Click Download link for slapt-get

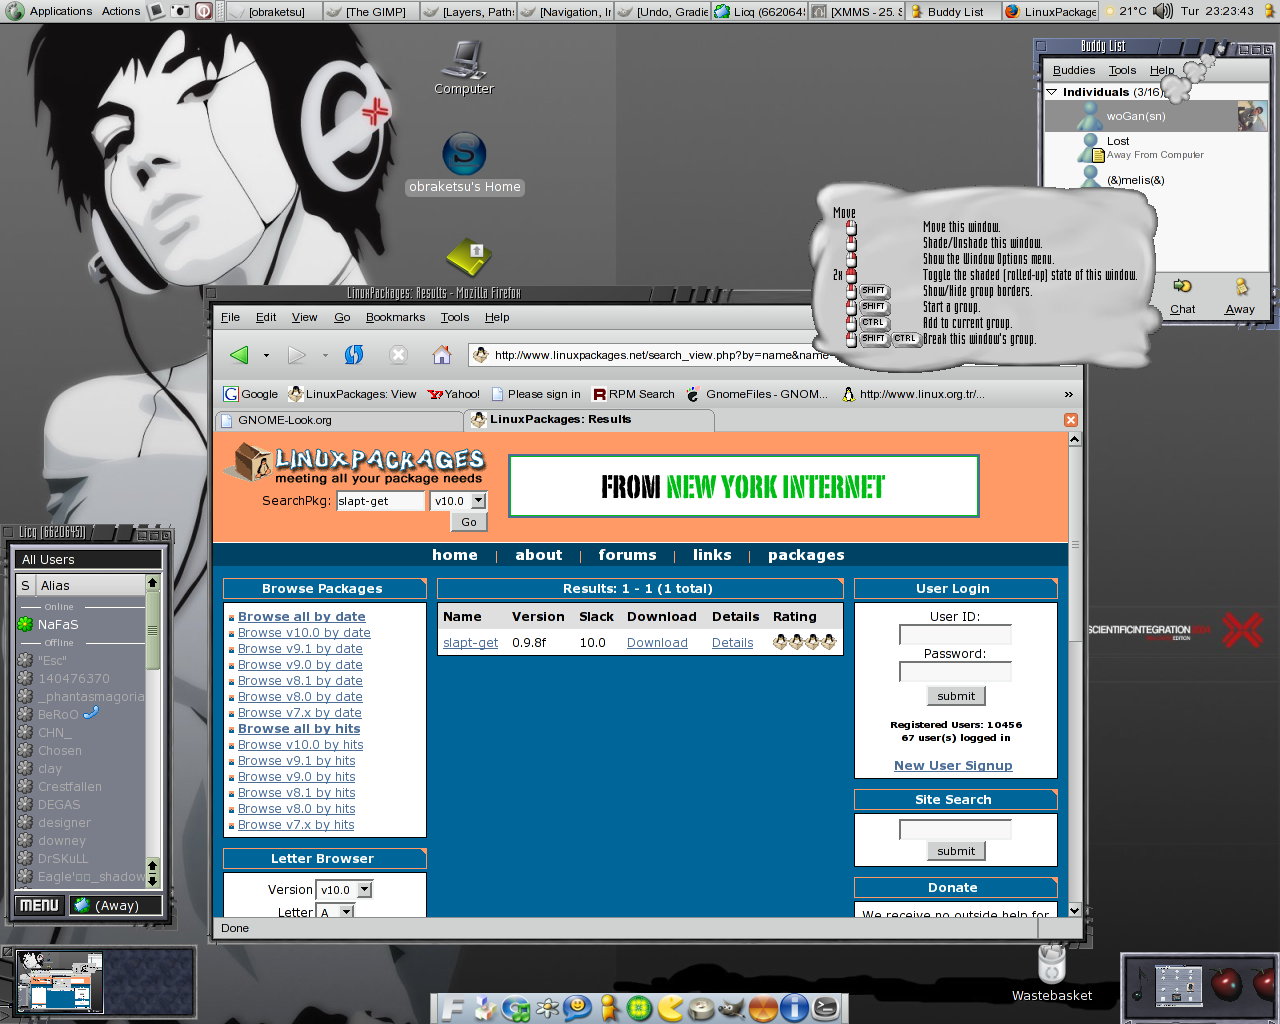[x=657, y=643]
